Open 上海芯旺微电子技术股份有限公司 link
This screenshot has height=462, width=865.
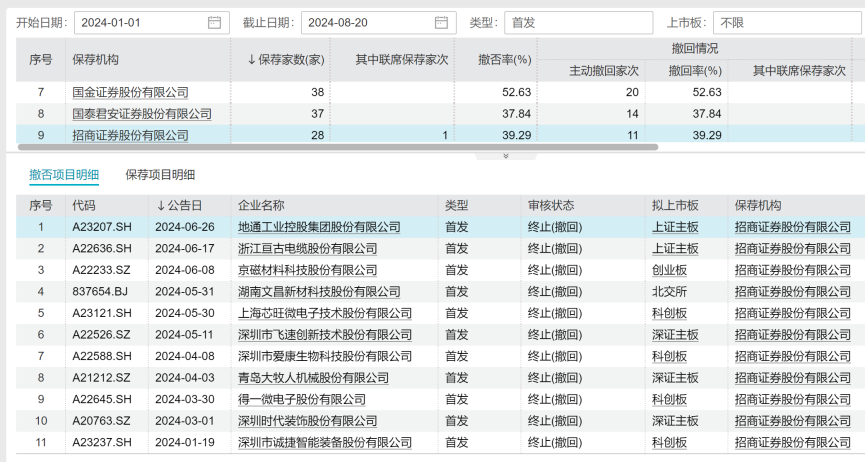[x=325, y=313]
